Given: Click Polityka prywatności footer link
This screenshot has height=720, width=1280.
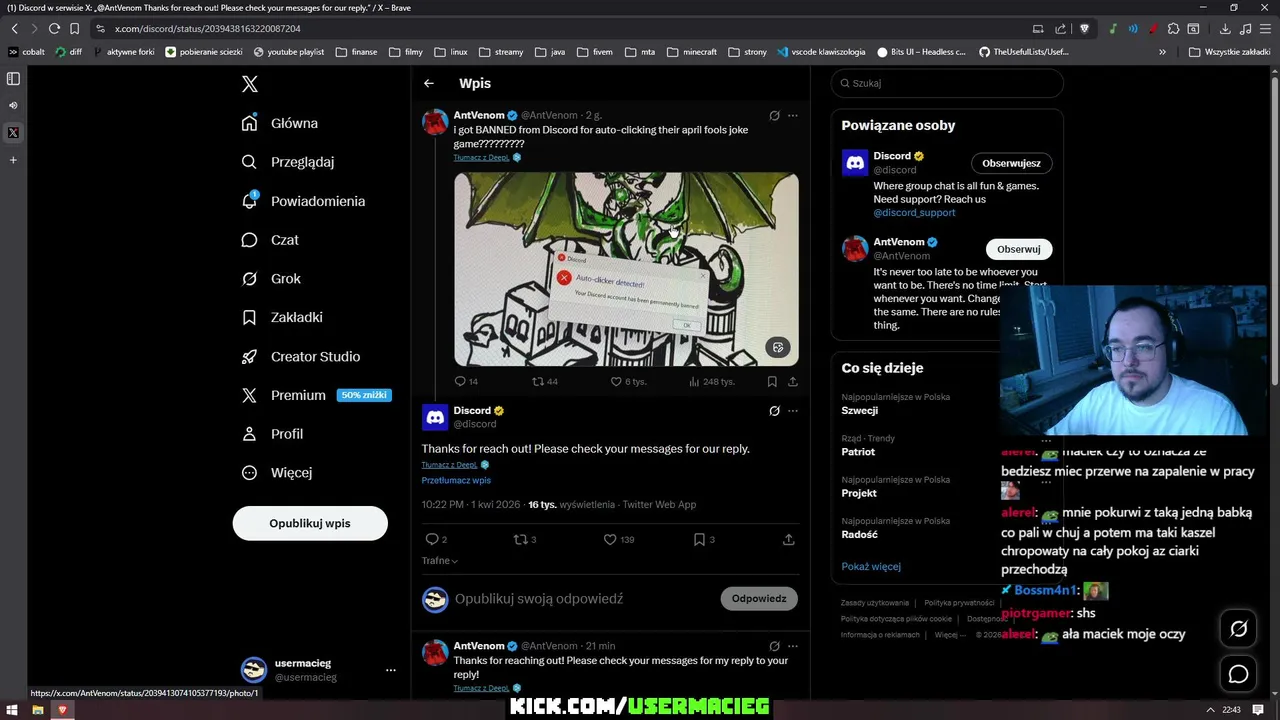Looking at the screenshot, I should (959, 603).
